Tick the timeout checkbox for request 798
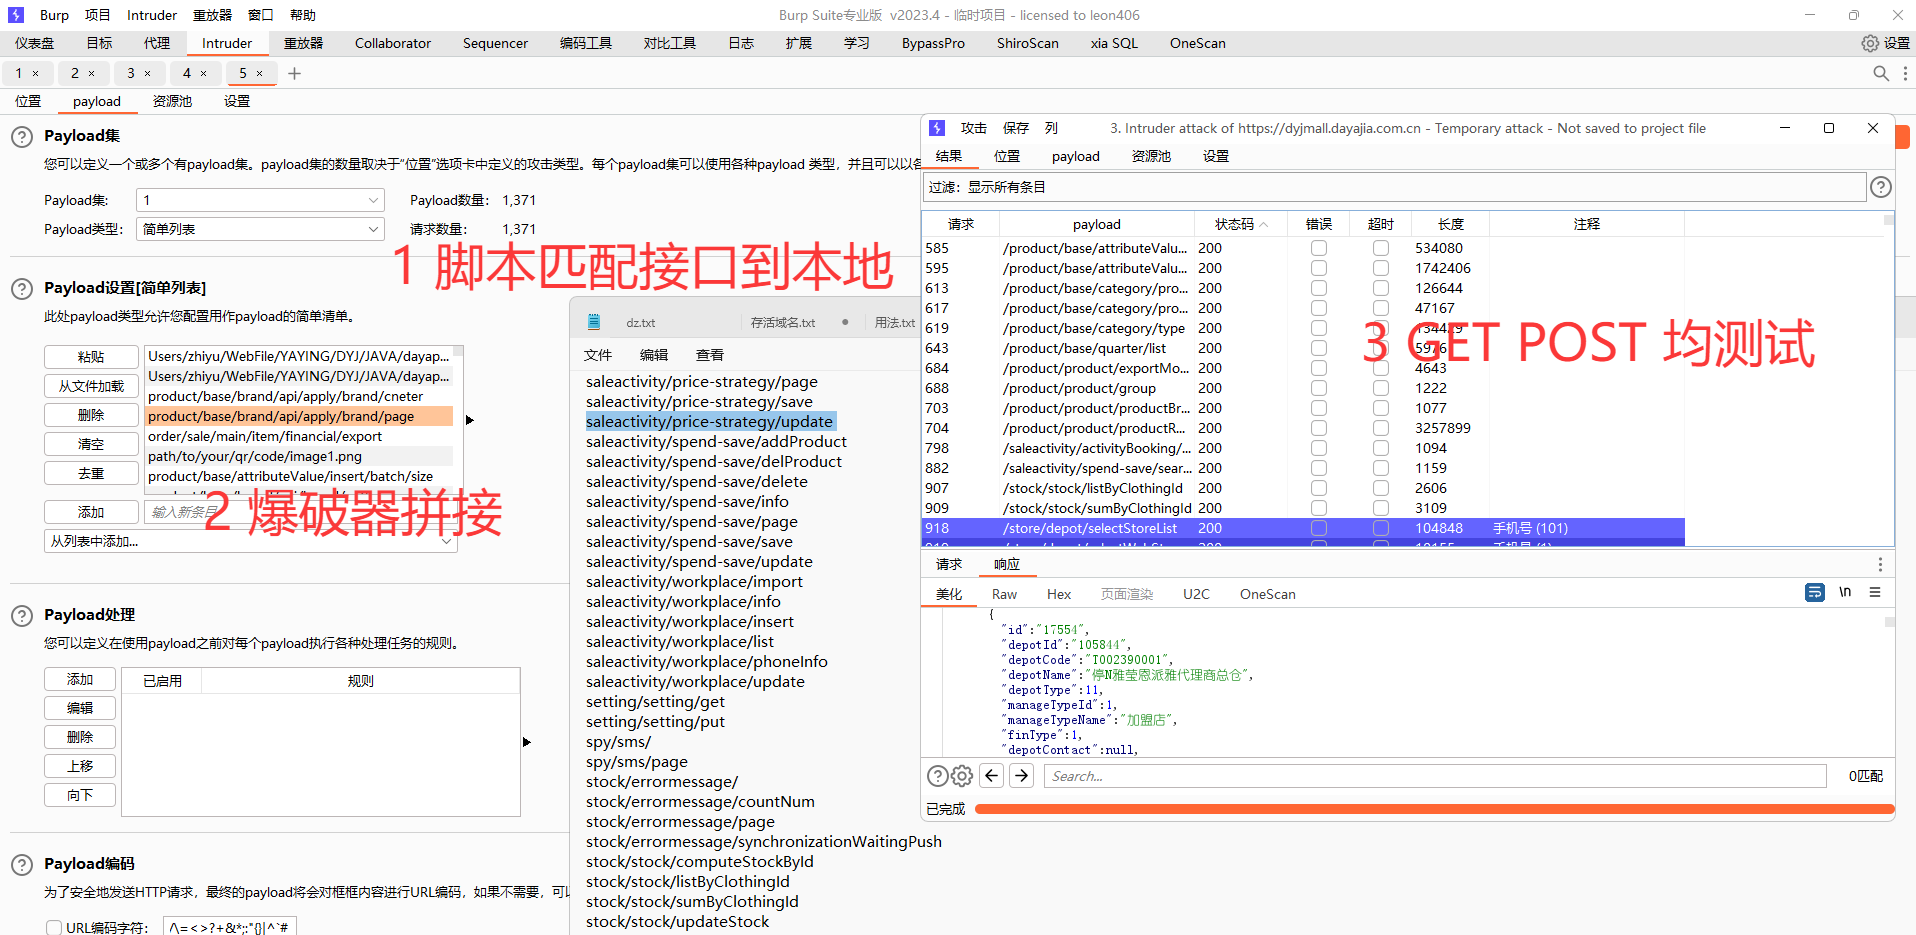Screen dimensions: 1916x935 (1381, 448)
